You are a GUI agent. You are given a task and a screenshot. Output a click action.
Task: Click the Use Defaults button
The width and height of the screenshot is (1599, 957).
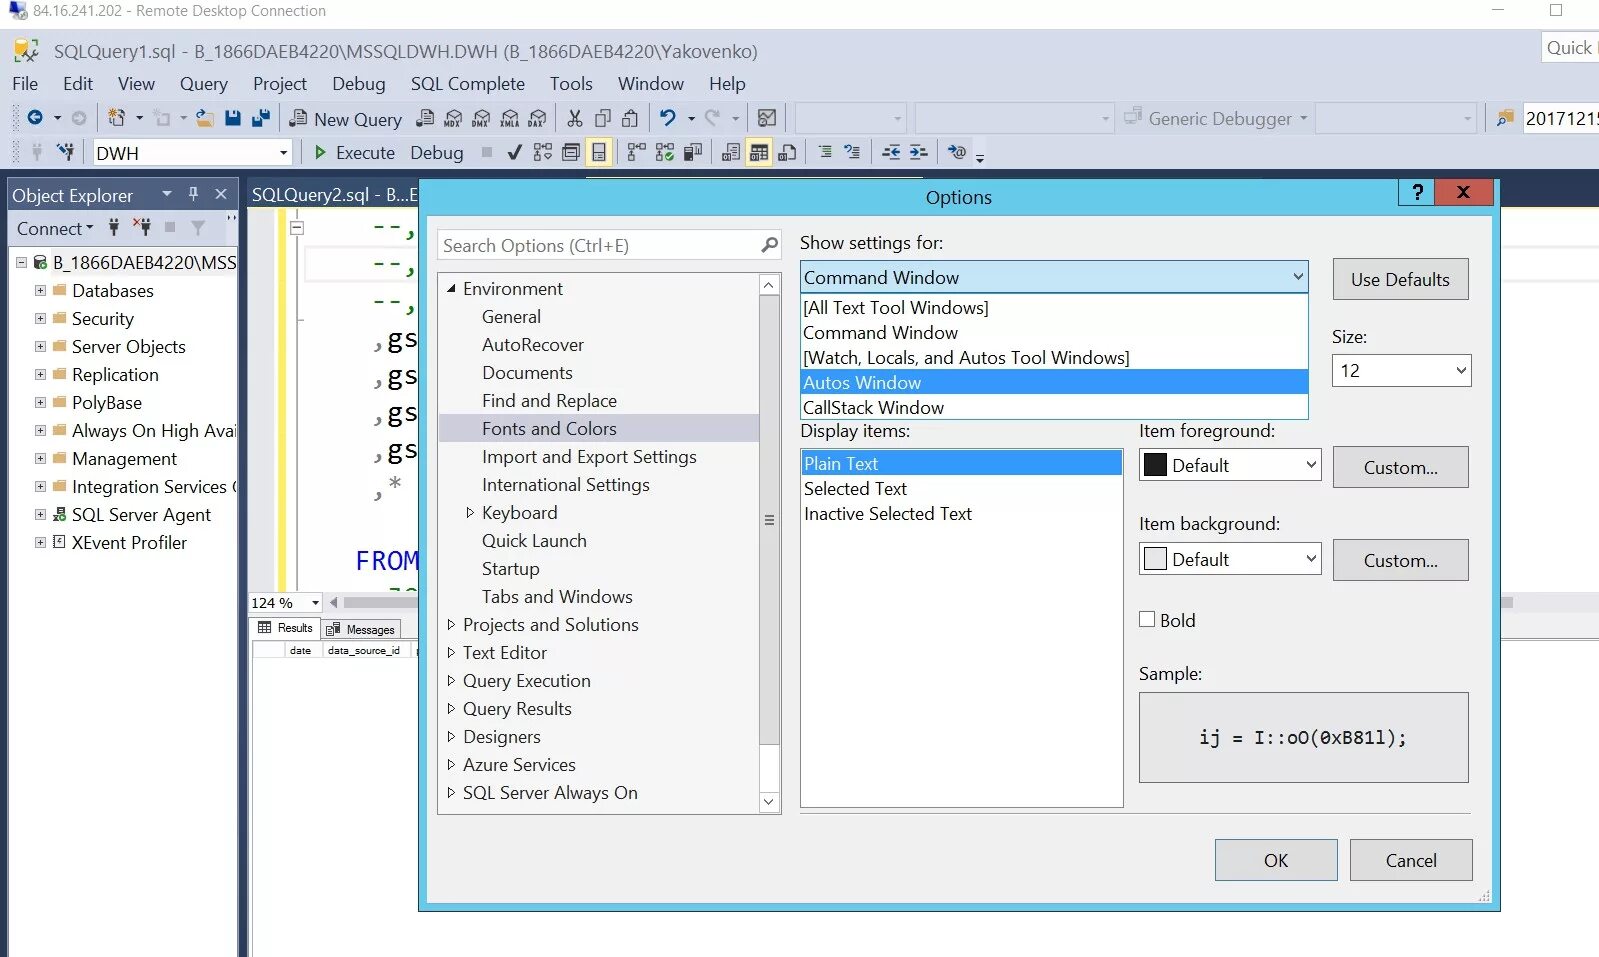[1400, 279]
